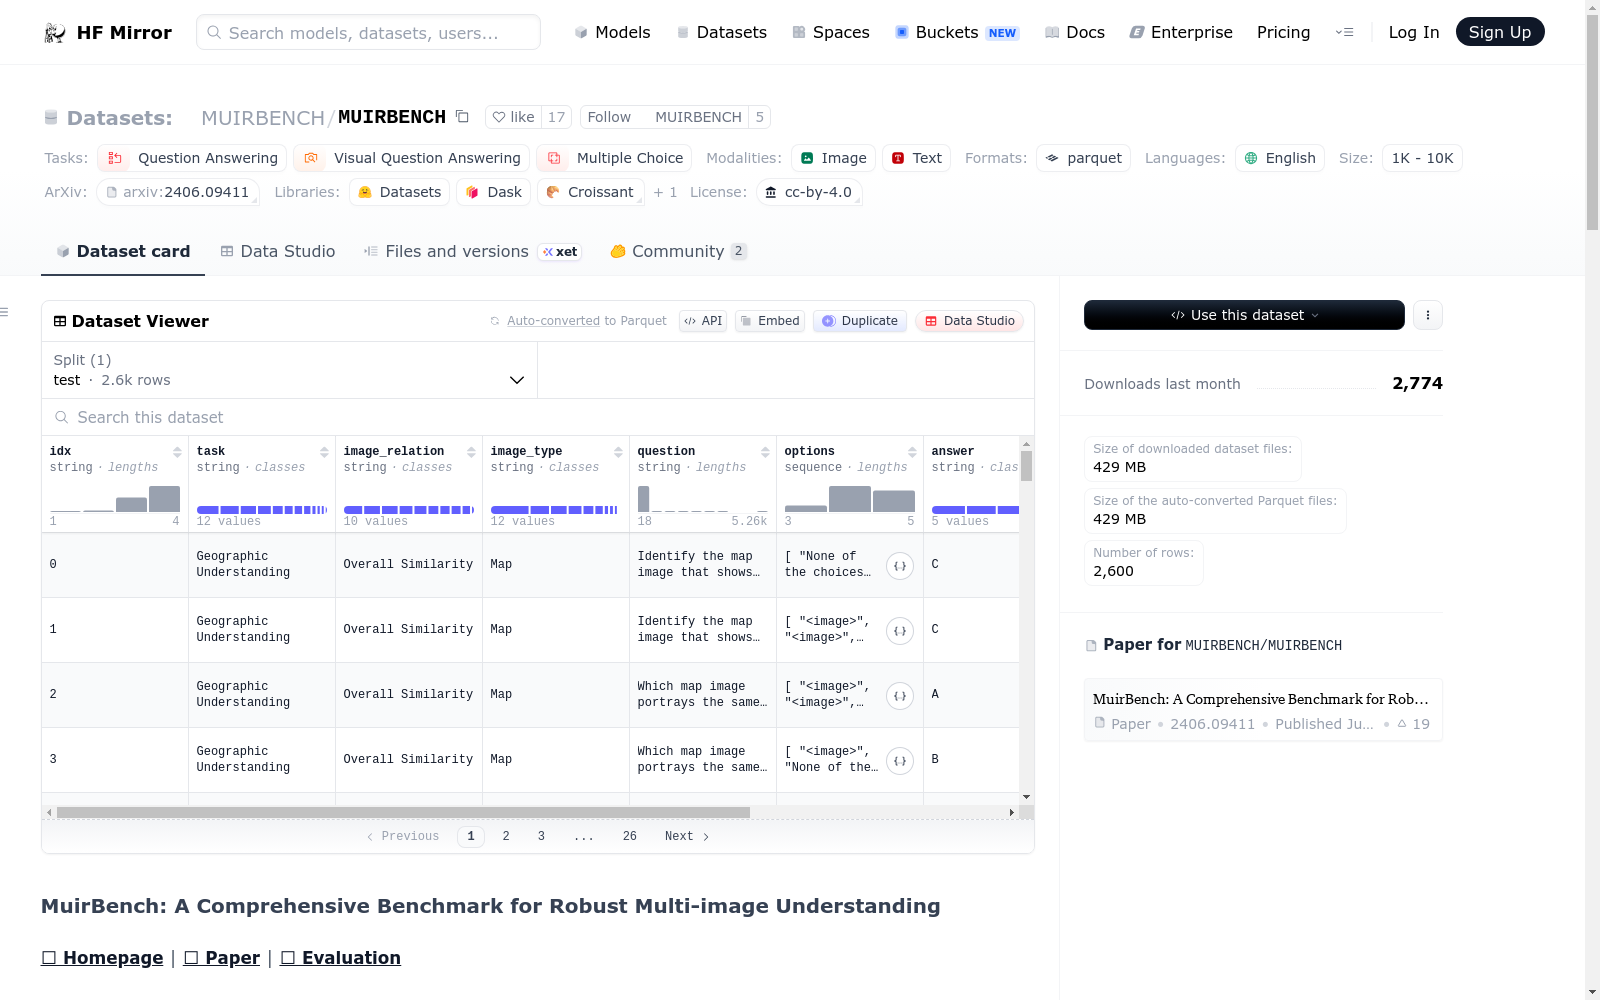The height and width of the screenshot is (1000, 1600).
Task: Go to the Next table page
Action: (687, 836)
